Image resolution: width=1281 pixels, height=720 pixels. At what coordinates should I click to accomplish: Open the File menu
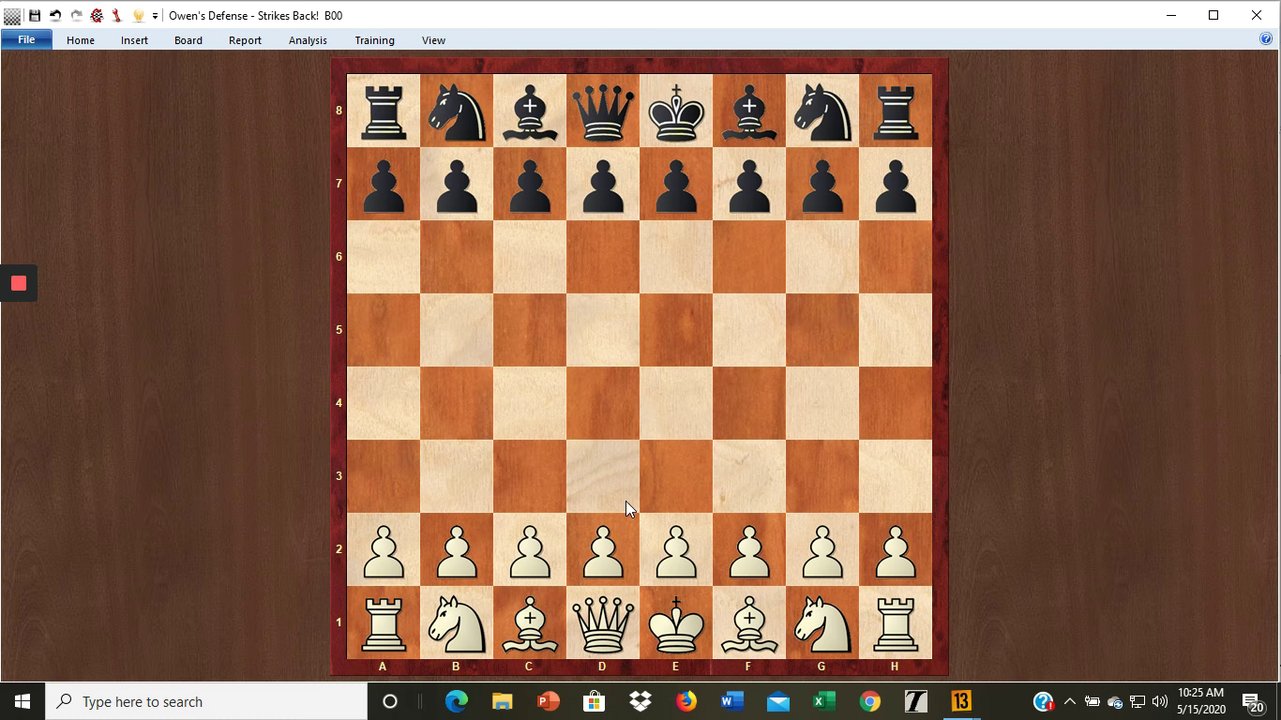click(26, 40)
